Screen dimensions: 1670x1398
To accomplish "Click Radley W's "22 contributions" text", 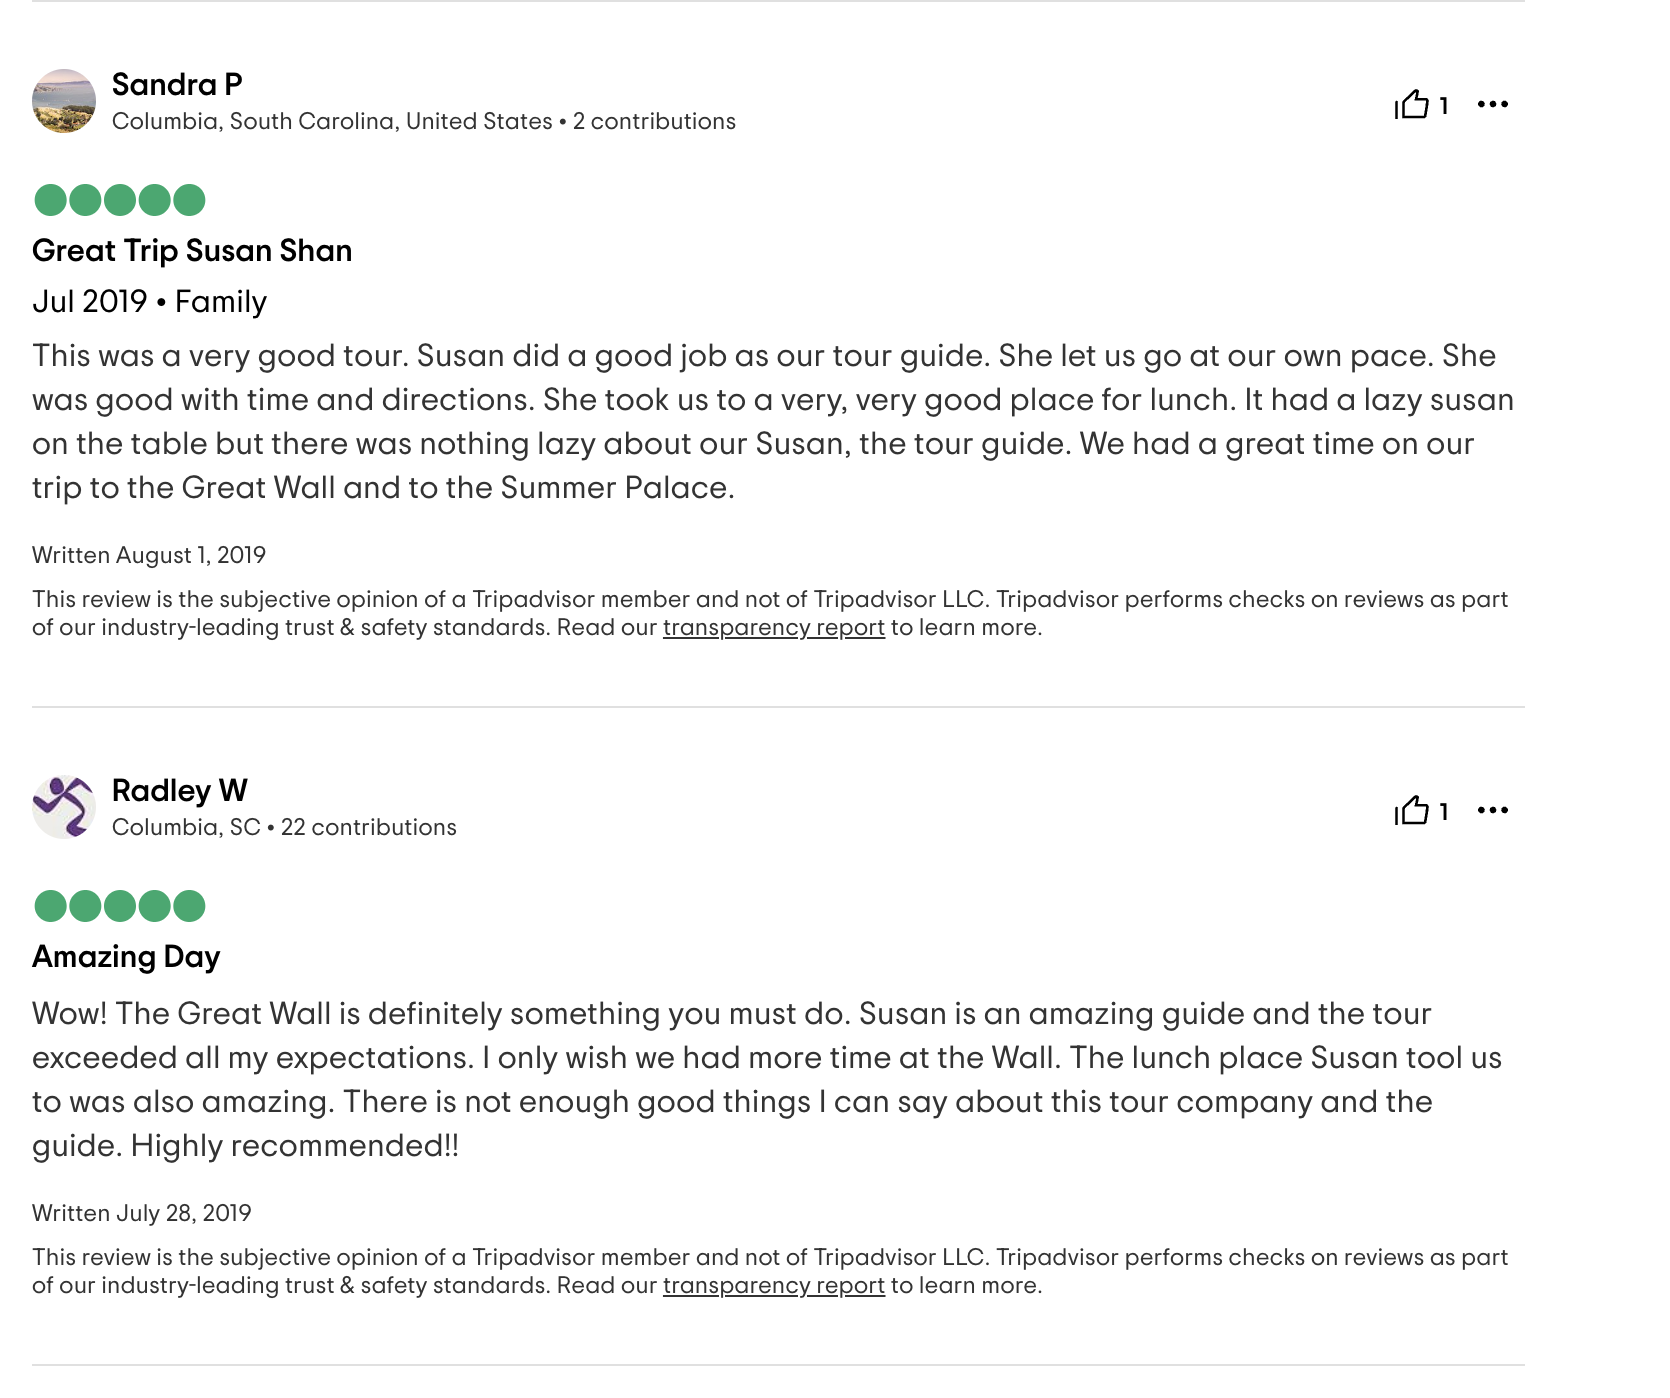I will 369,828.
